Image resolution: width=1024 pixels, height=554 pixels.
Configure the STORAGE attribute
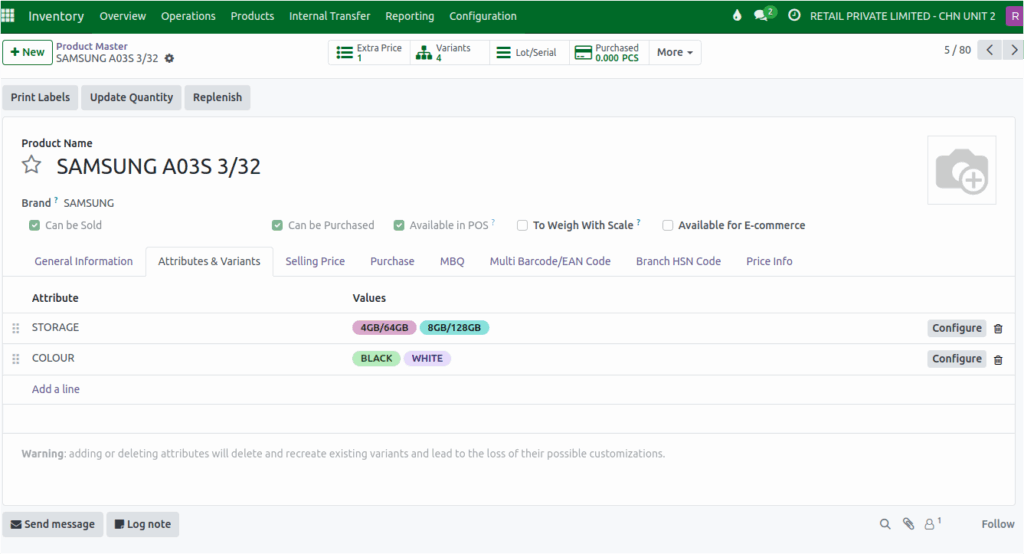[956, 328]
